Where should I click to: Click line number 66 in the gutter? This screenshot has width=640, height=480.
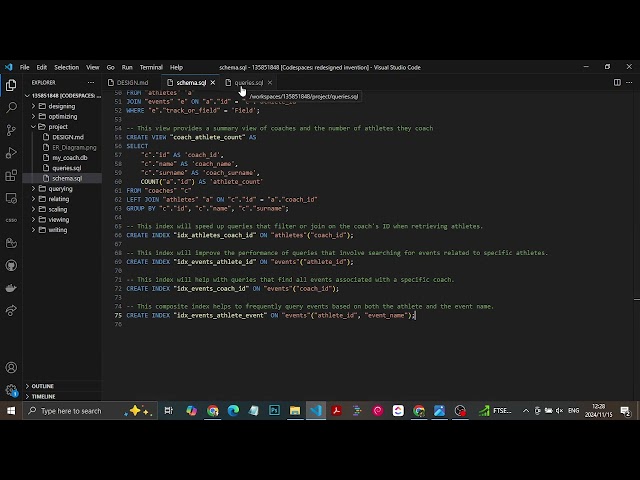(x=118, y=235)
